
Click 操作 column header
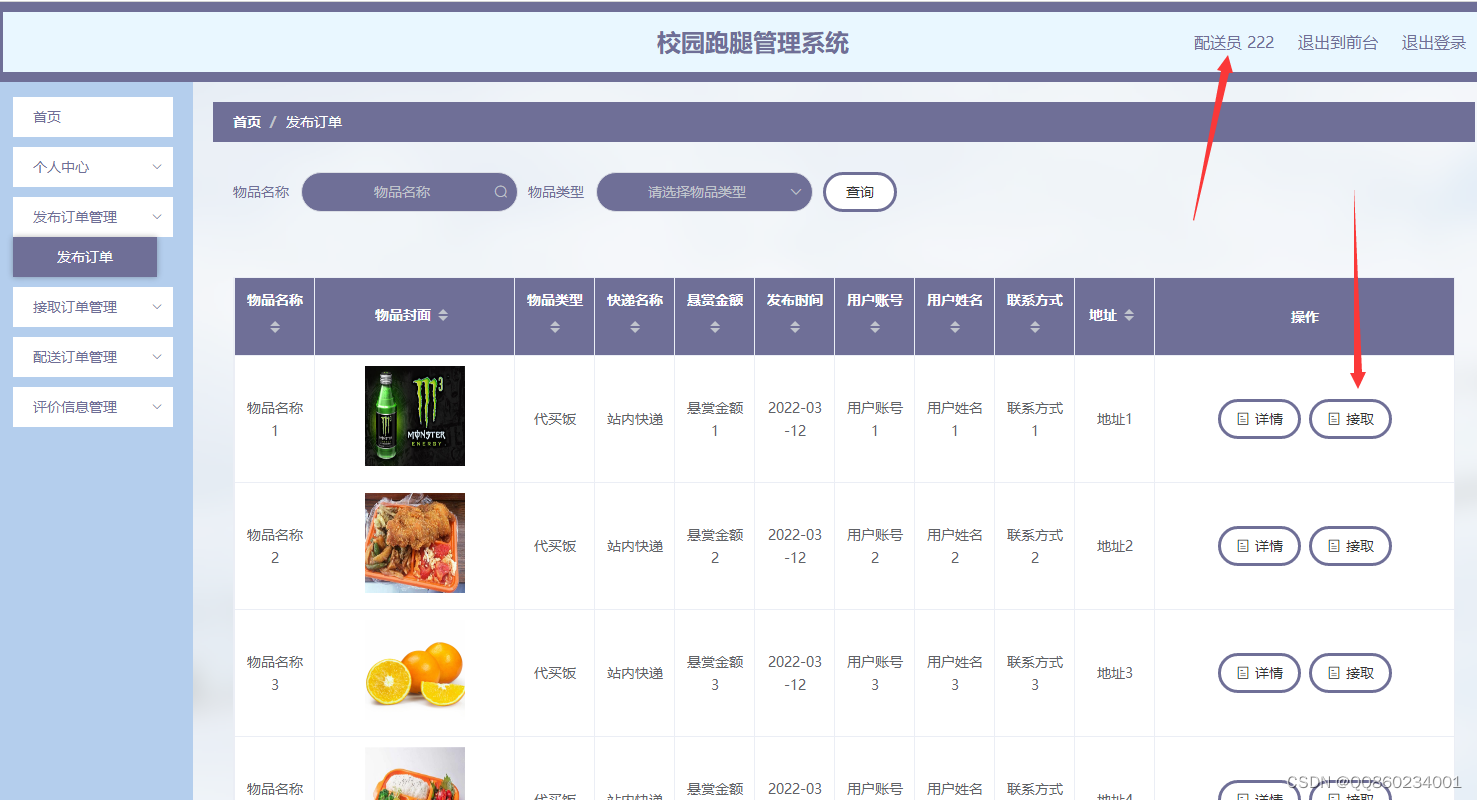(x=1305, y=317)
